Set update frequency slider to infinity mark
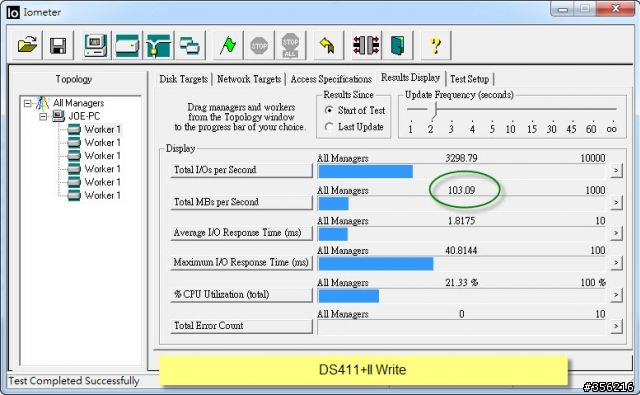The image size is (640, 395). coord(611,129)
